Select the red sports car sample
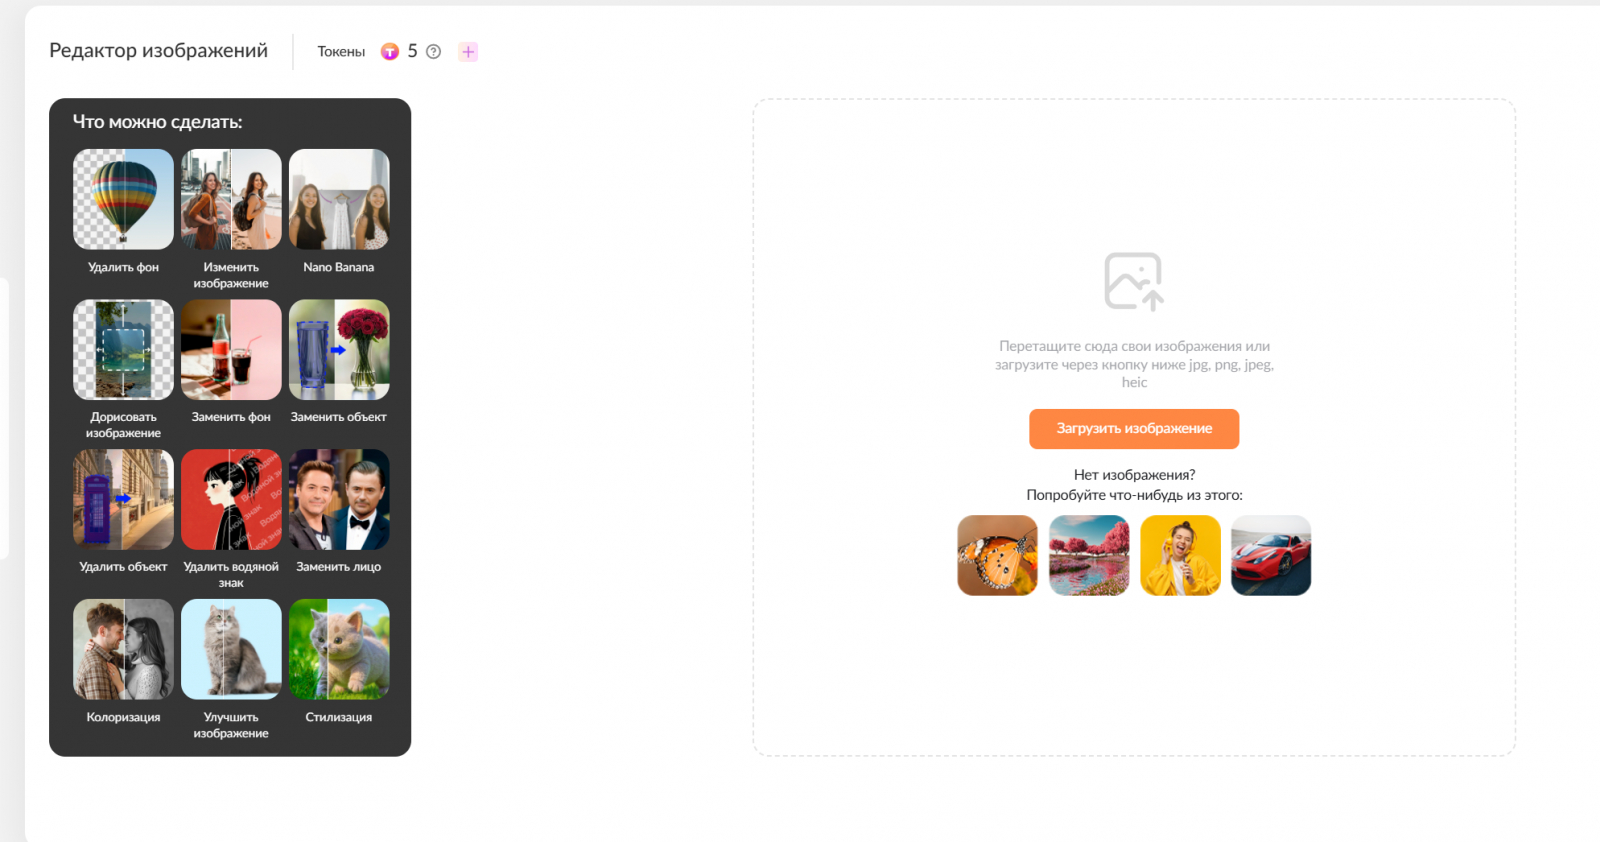This screenshot has width=1600, height=842. (1271, 555)
